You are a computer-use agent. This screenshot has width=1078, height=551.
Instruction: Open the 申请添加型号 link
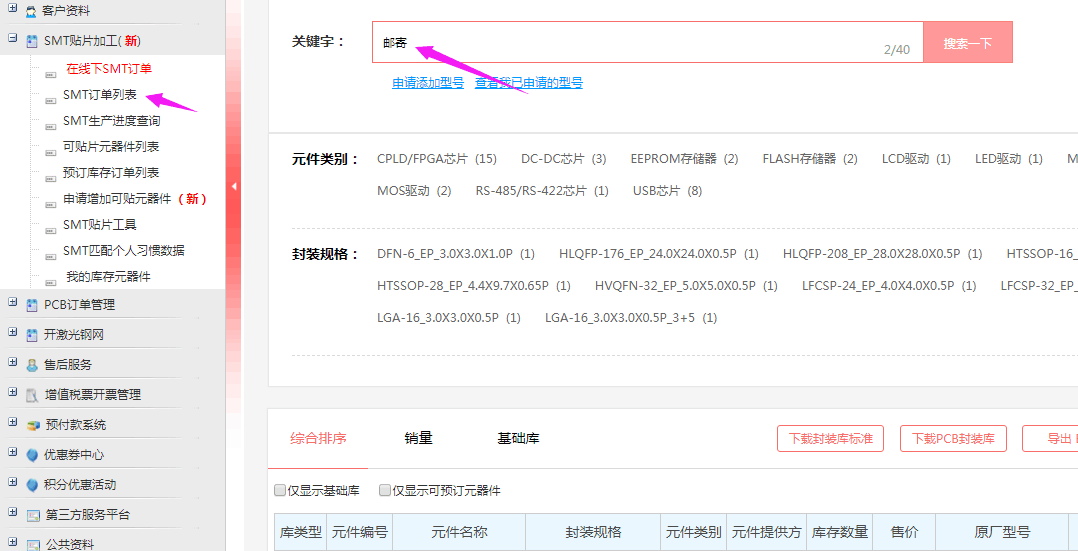[x=428, y=83]
